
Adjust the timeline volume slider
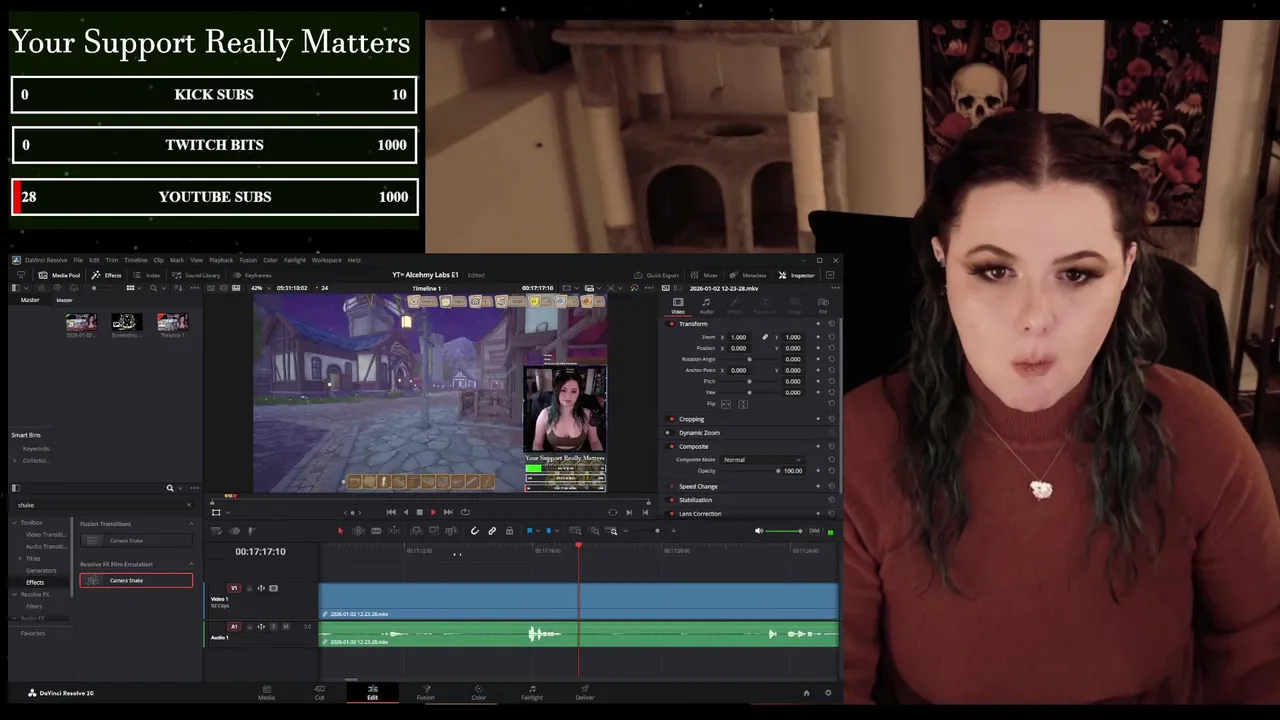784,531
